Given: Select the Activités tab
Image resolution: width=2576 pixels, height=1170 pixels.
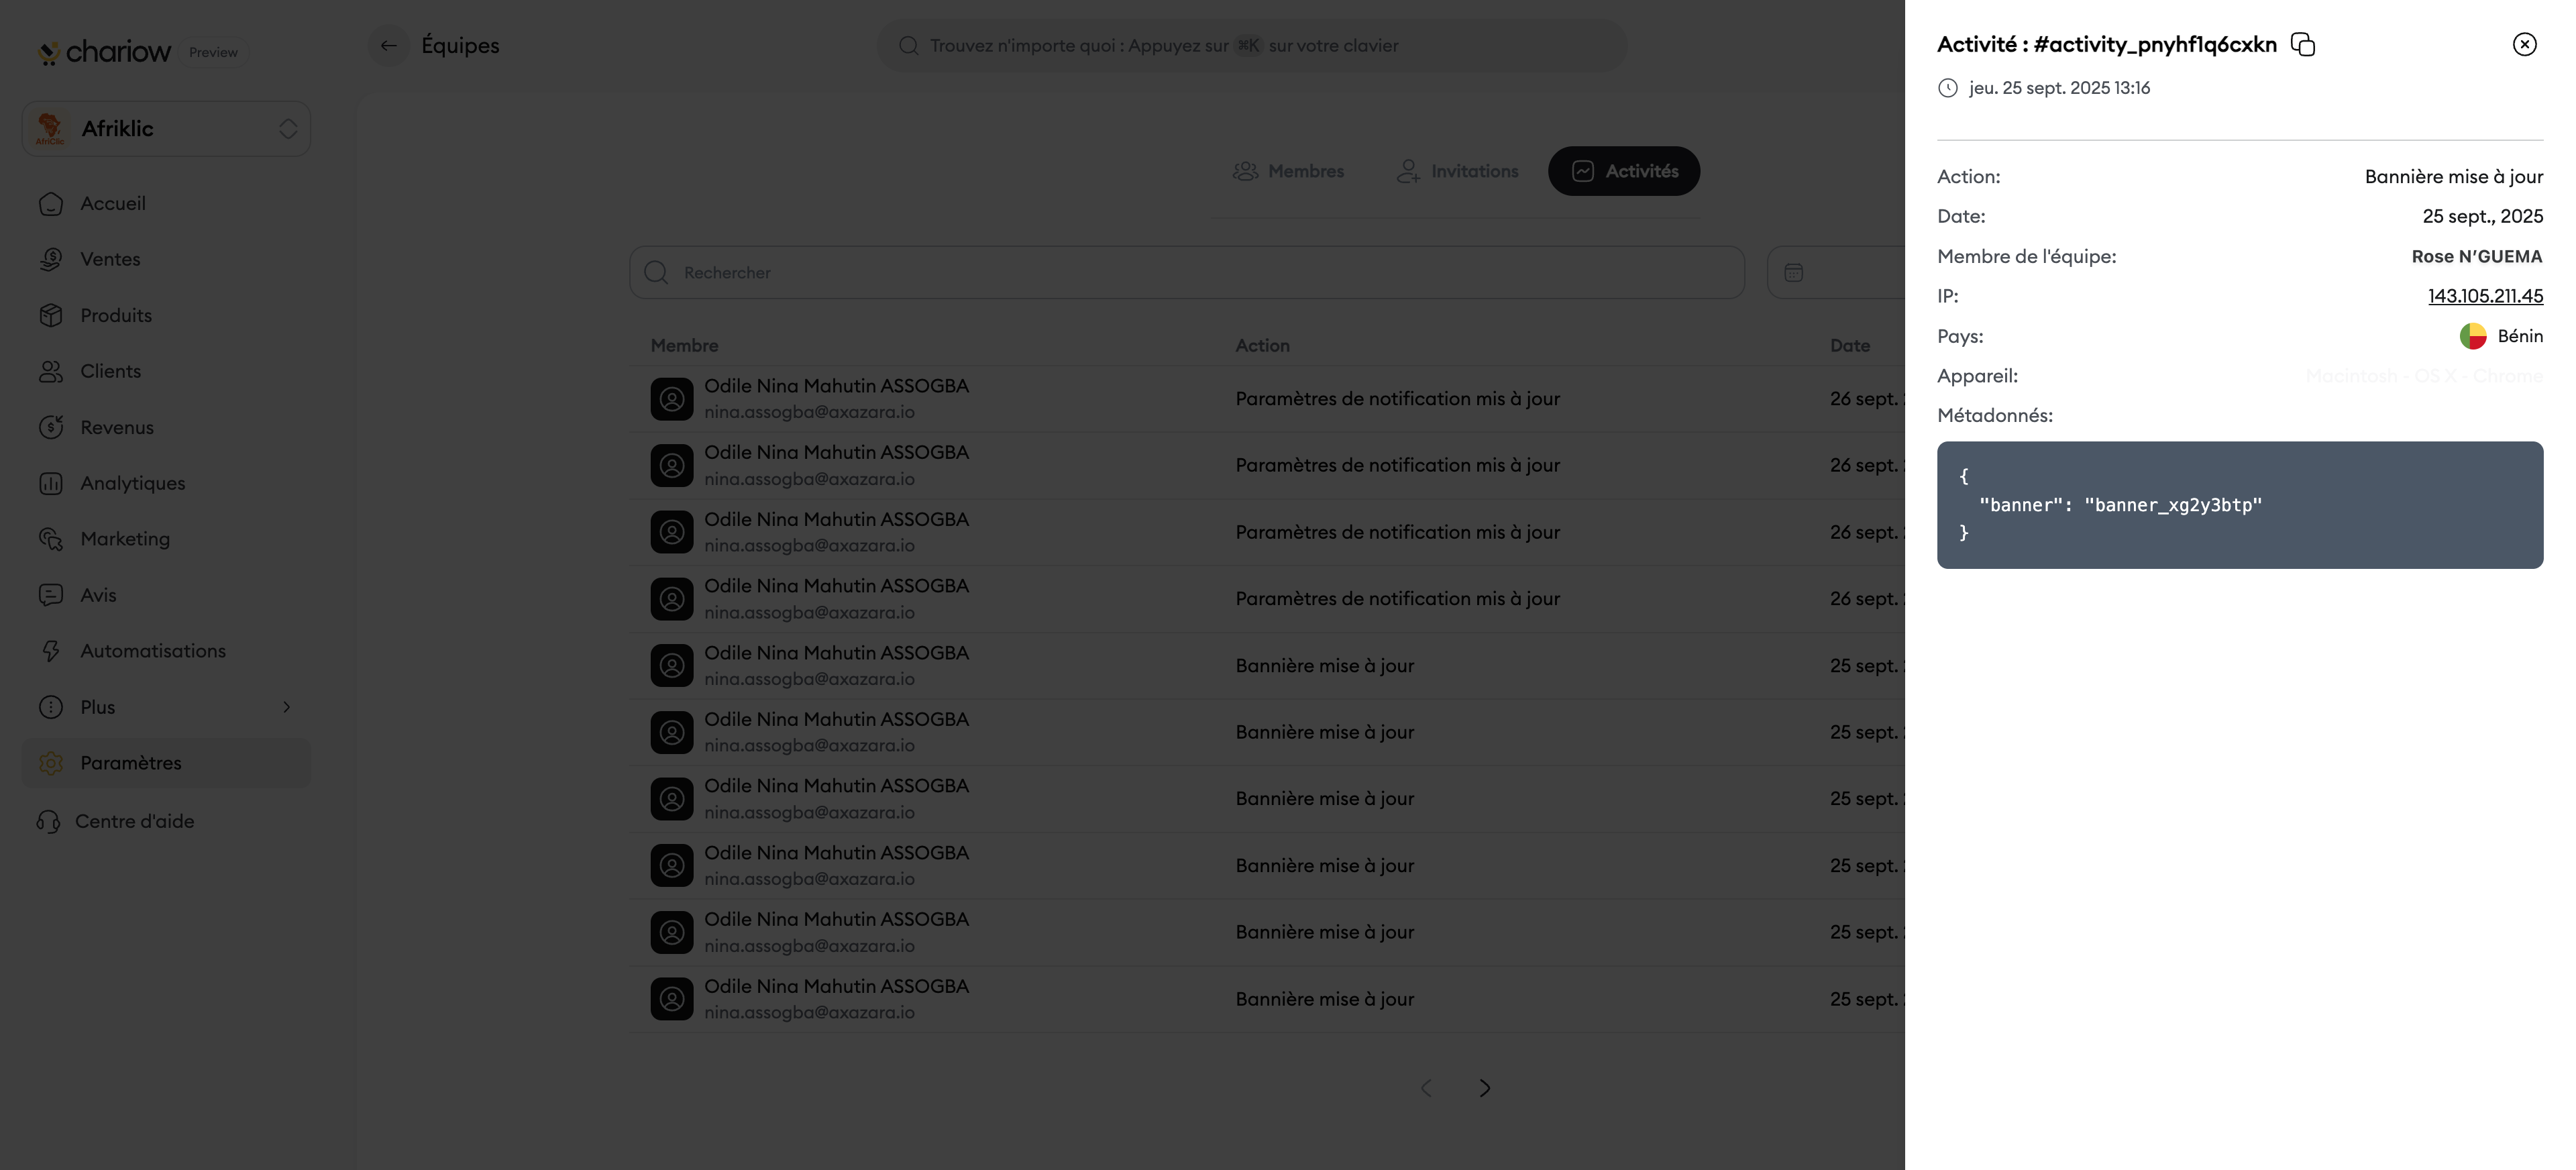Looking at the screenshot, I should coord(1623,171).
